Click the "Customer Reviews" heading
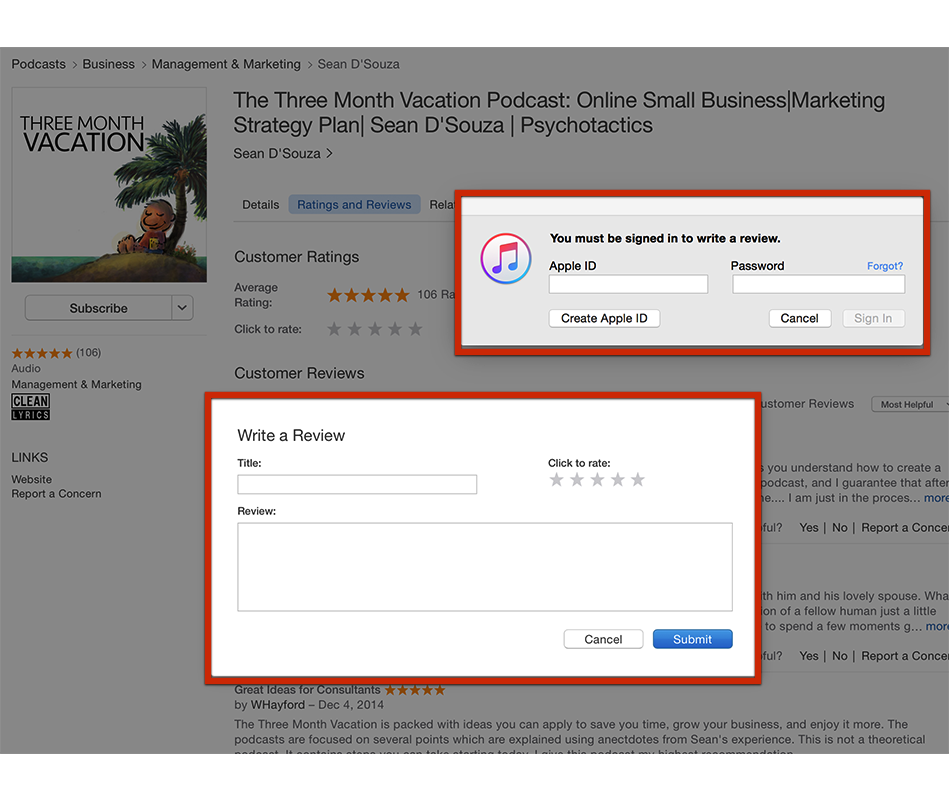 pos(299,373)
